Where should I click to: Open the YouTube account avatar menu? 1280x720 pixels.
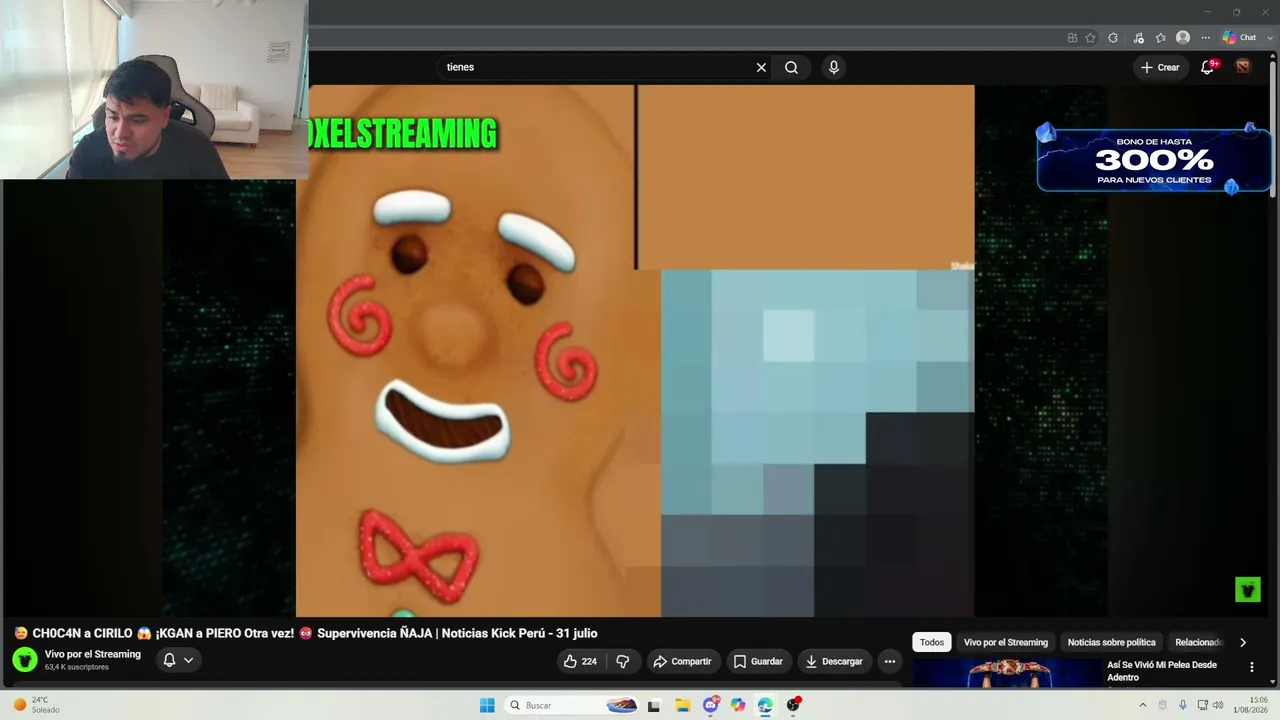pyautogui.click(x=1243, y=67)
